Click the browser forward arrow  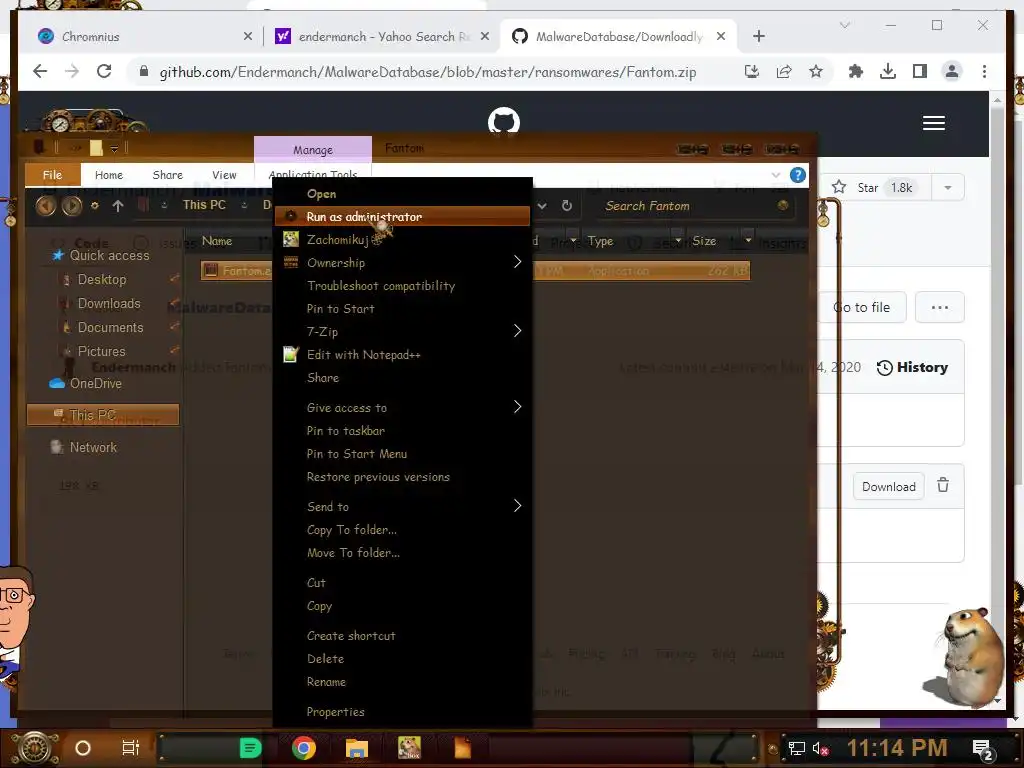point(72,71)
